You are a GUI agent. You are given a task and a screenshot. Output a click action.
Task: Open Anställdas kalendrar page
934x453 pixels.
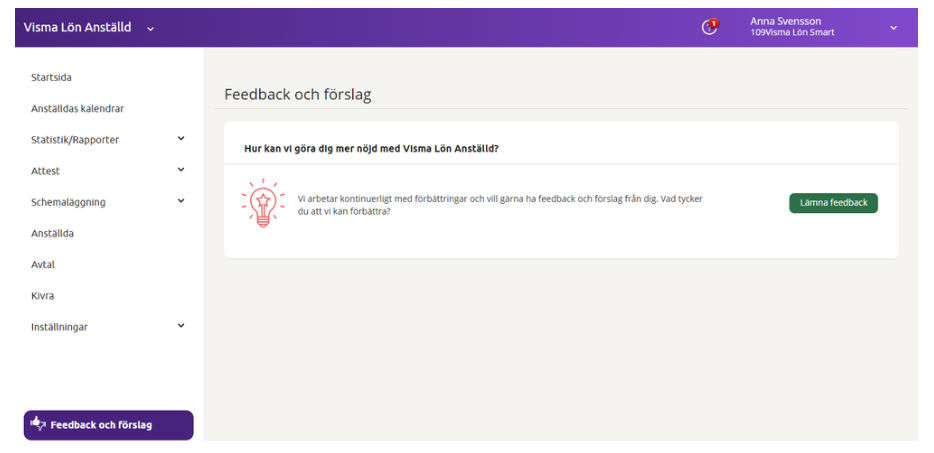[77, 108]
